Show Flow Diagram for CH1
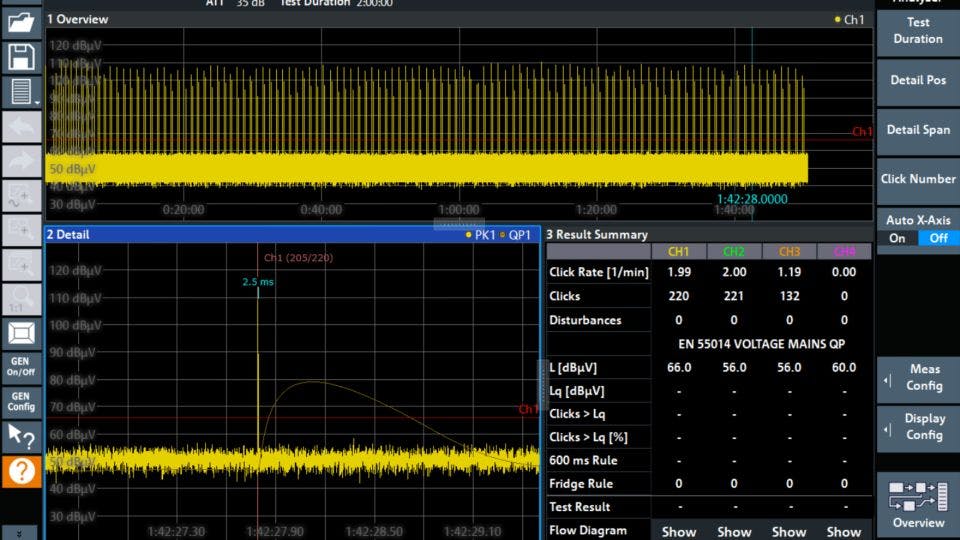This screenshot has width=960, height=540. click(679, 531)
